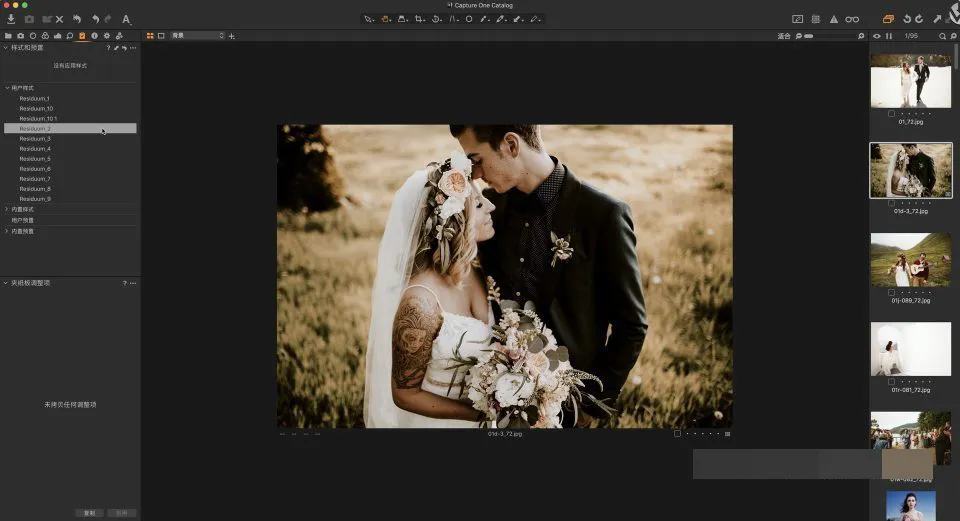Select the 01j-089_72.jpg thumbnail
The image size is (960, 521).
click(910, 259)
